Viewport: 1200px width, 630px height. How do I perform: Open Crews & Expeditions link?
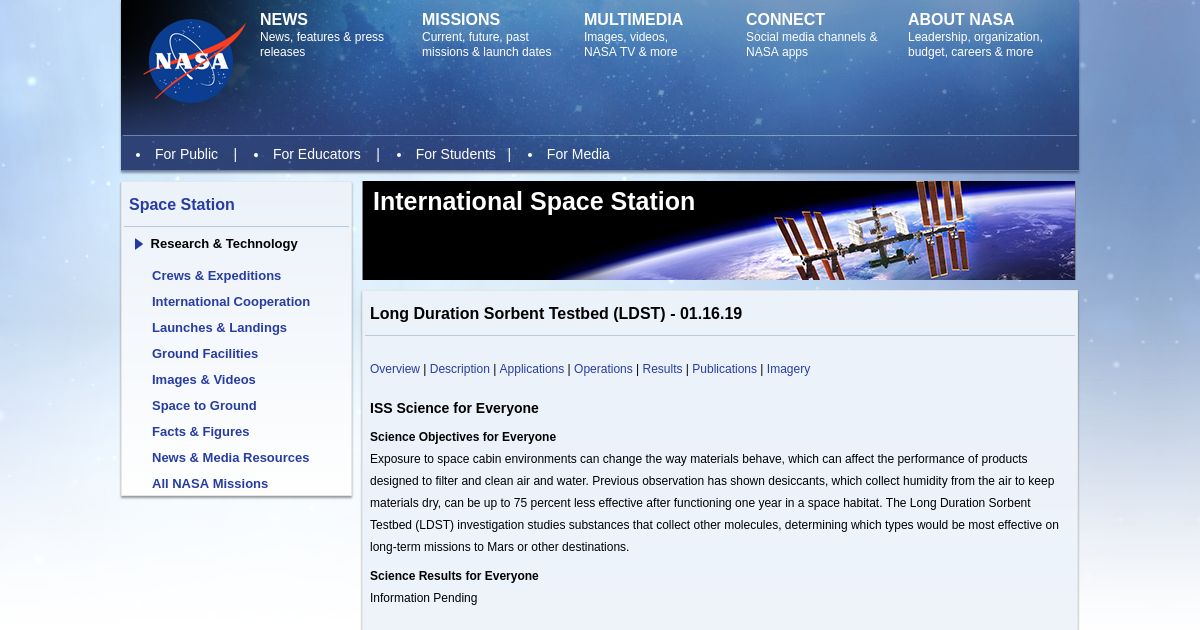coord(216,276)
